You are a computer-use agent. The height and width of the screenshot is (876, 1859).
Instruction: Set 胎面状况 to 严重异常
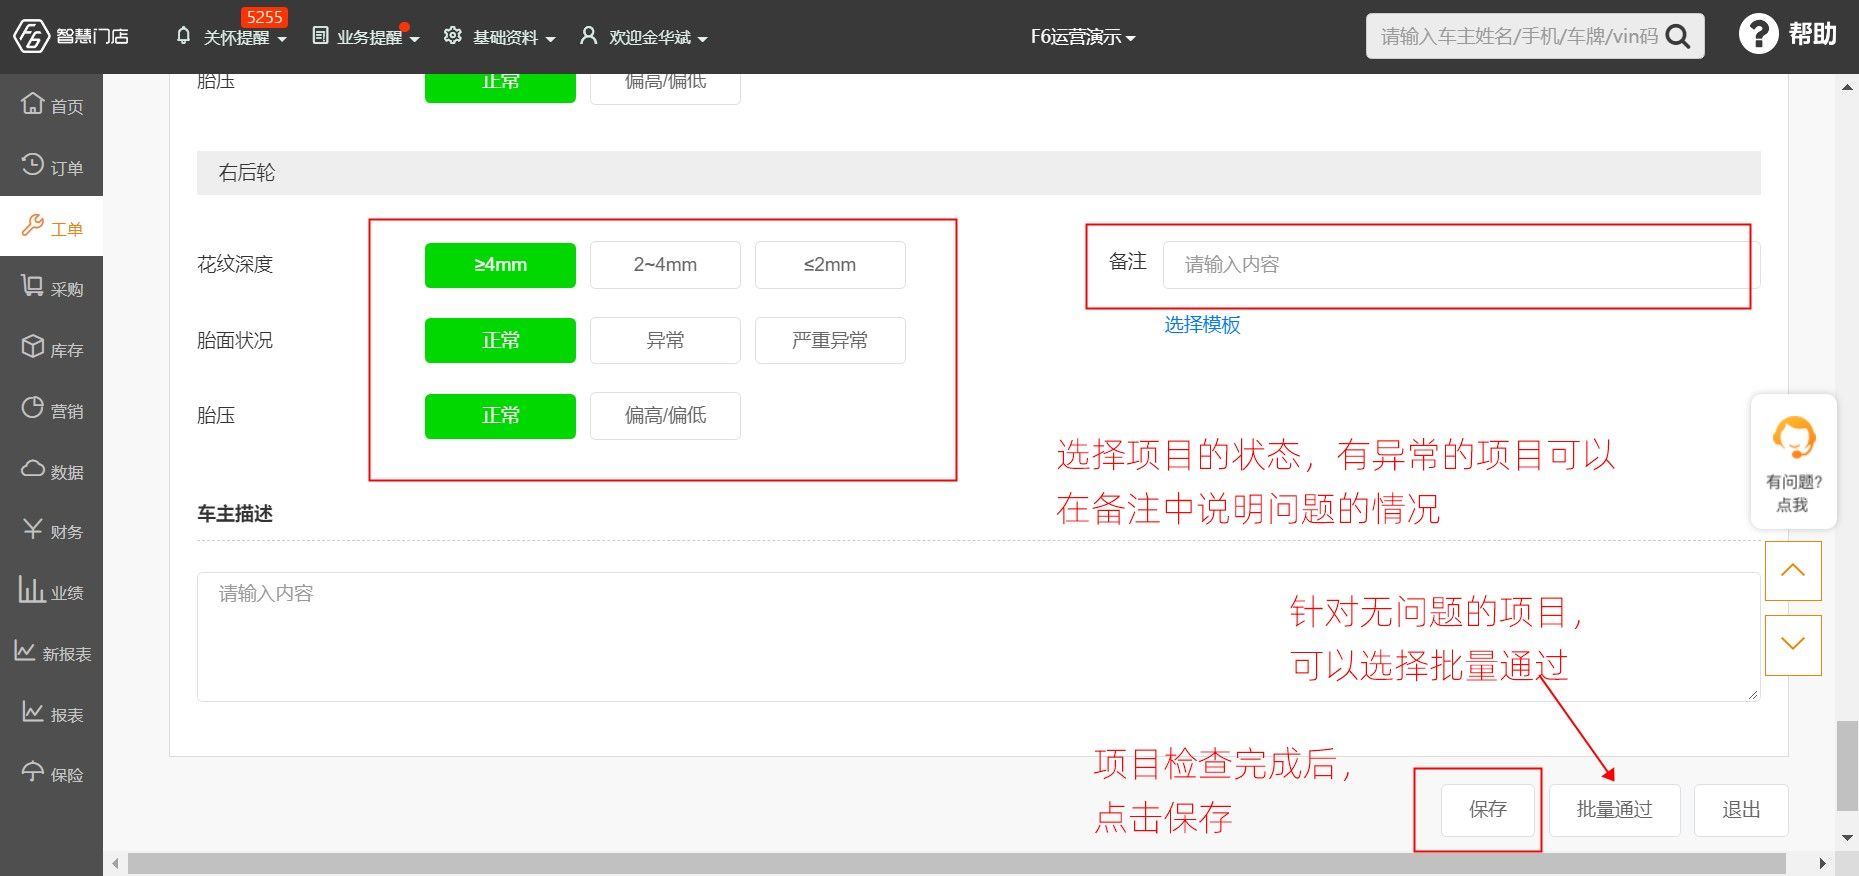[x=830, y=340]
